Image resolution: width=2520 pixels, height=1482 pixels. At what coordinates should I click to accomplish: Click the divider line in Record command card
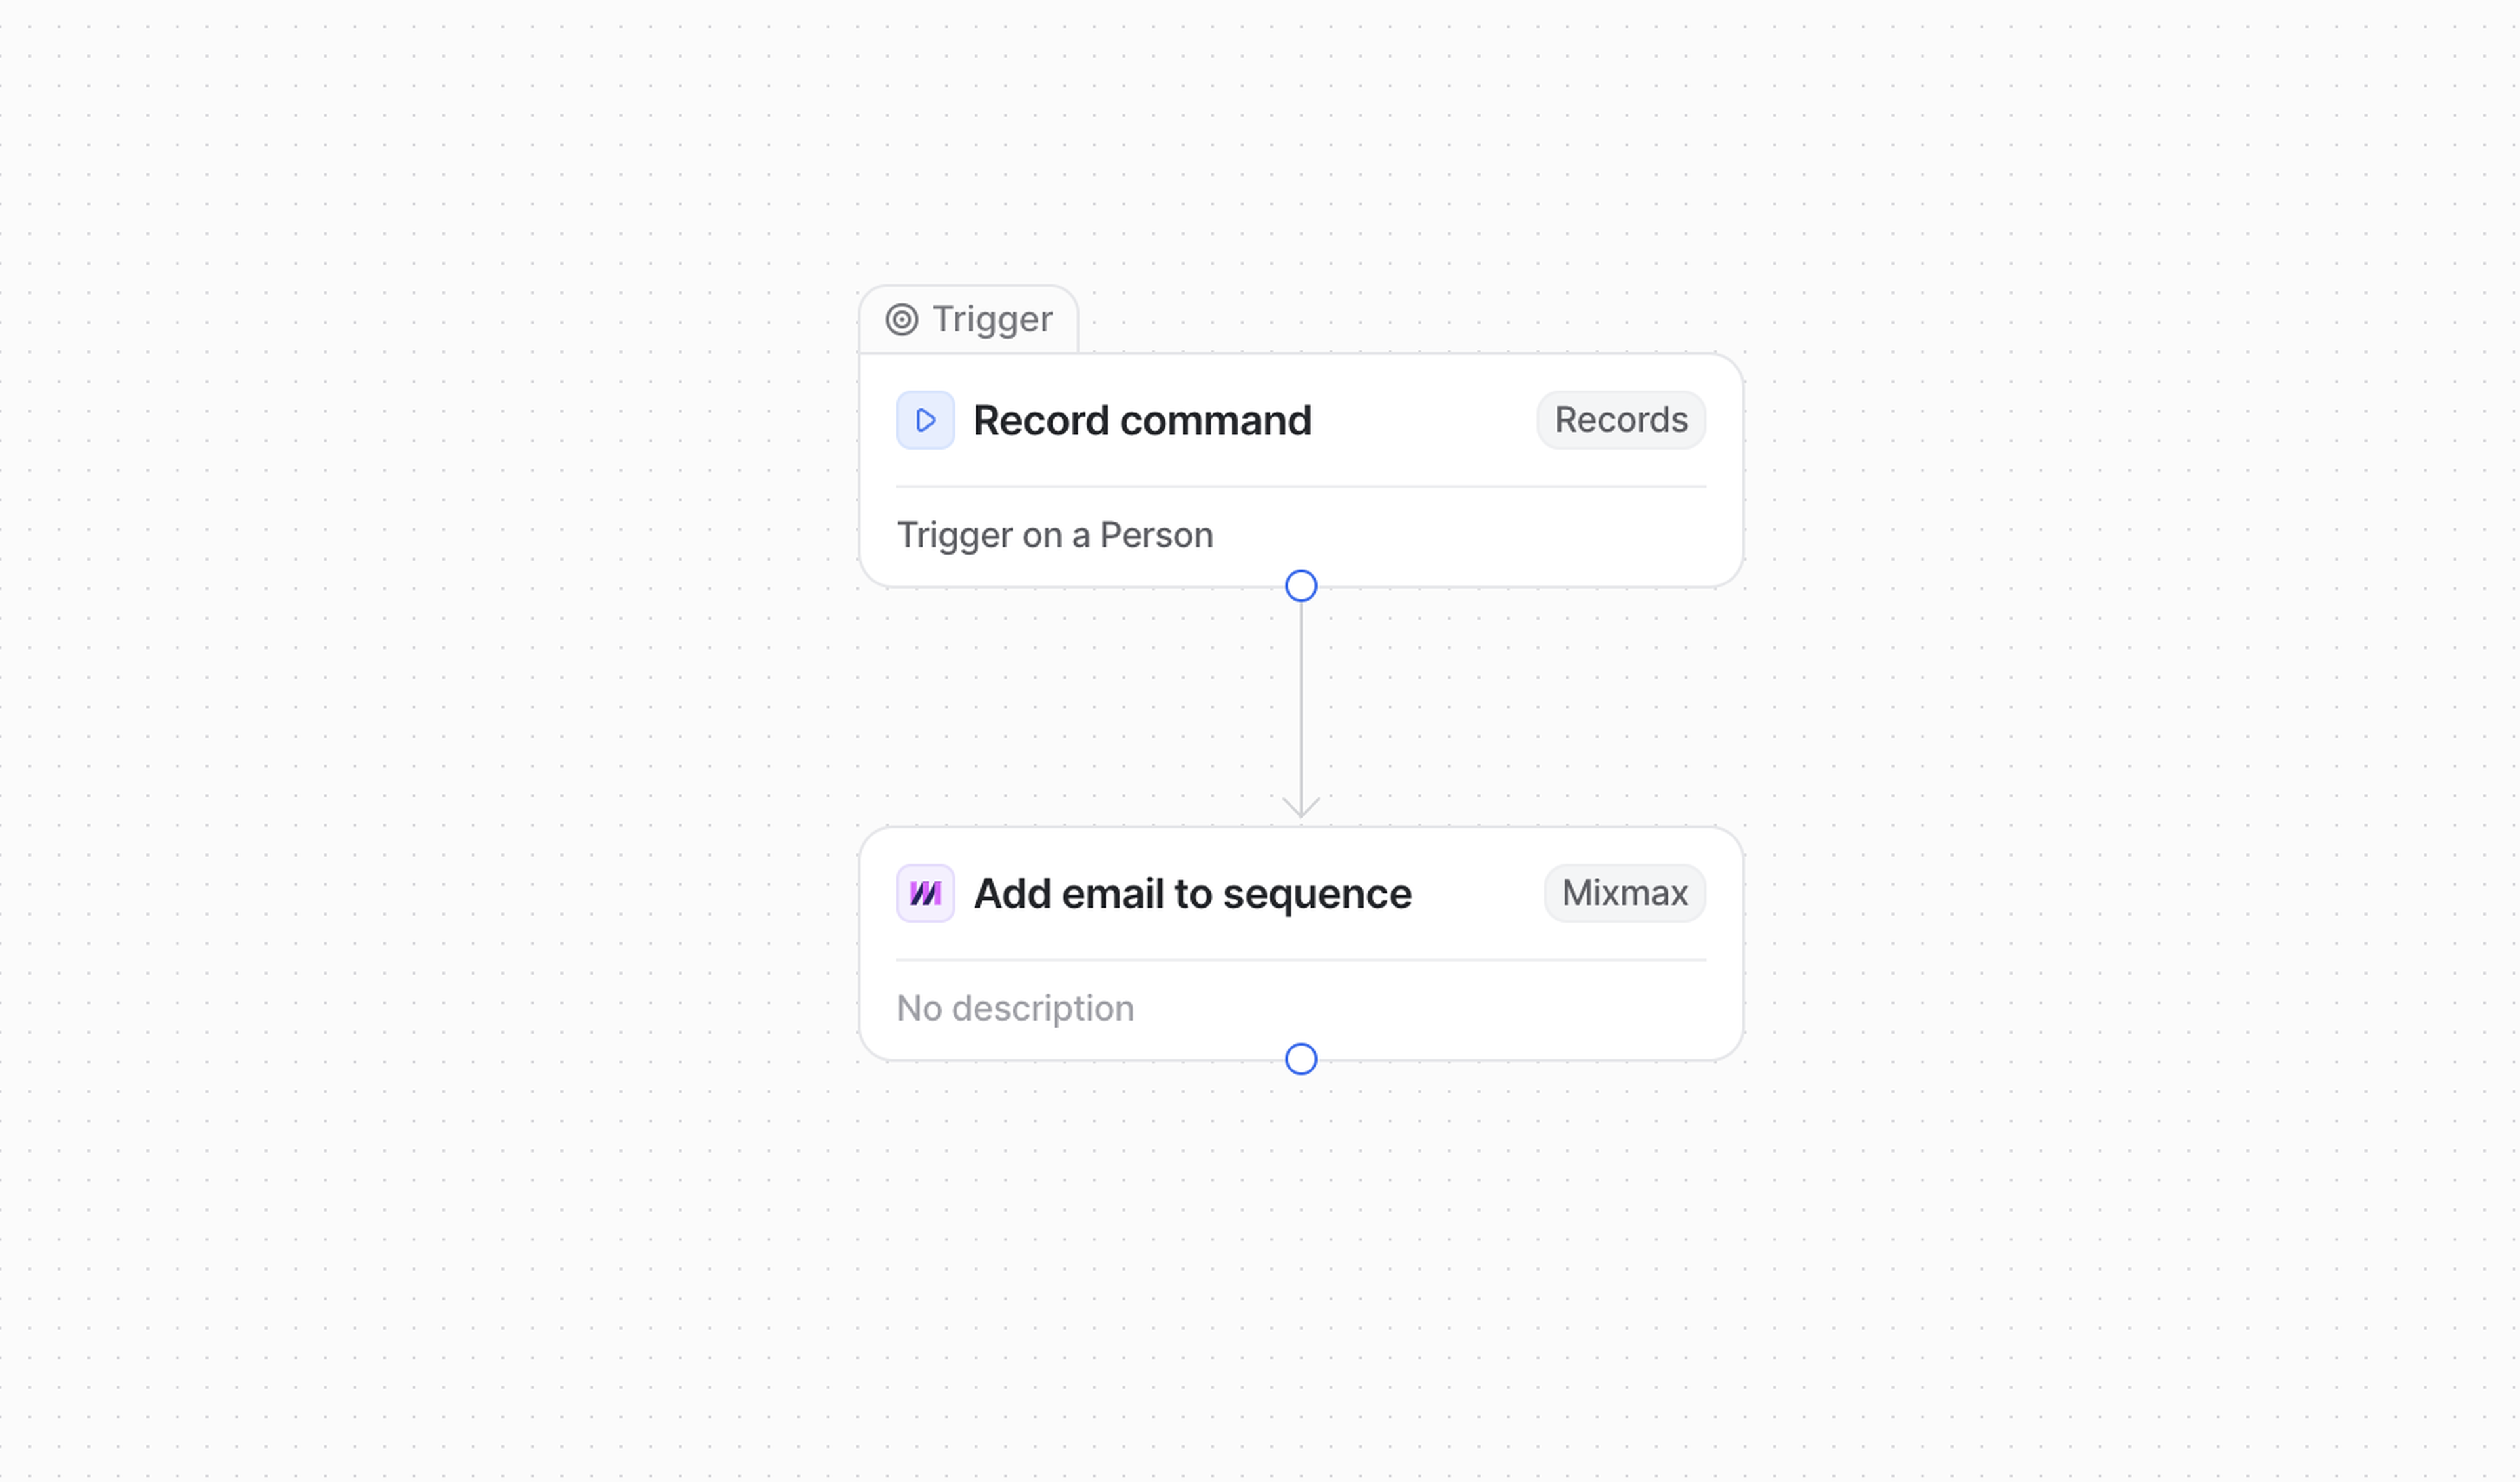point(1300,487)
